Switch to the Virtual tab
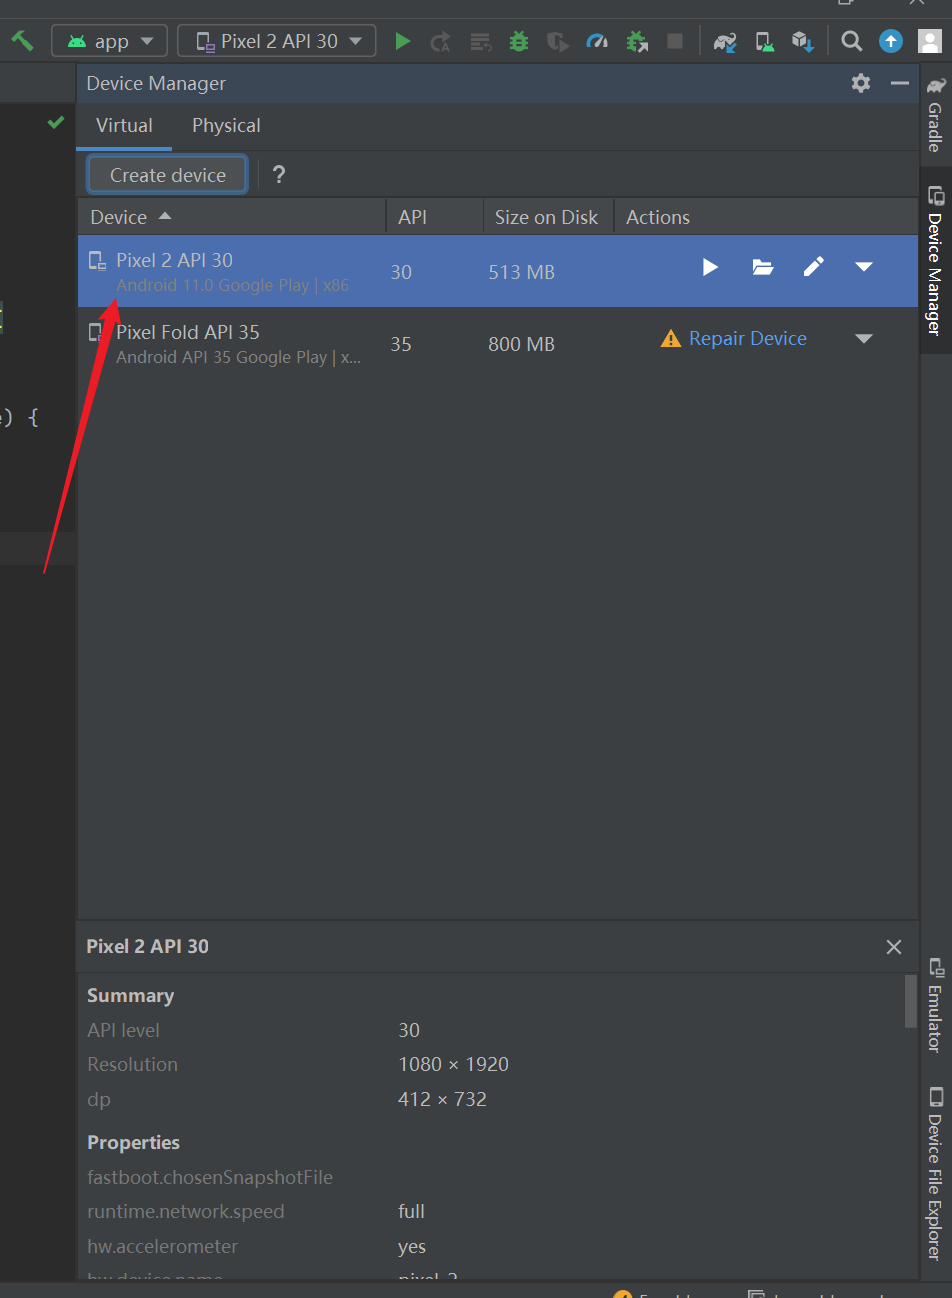This screenshot has width=952, height=1298. pos(124,125)
